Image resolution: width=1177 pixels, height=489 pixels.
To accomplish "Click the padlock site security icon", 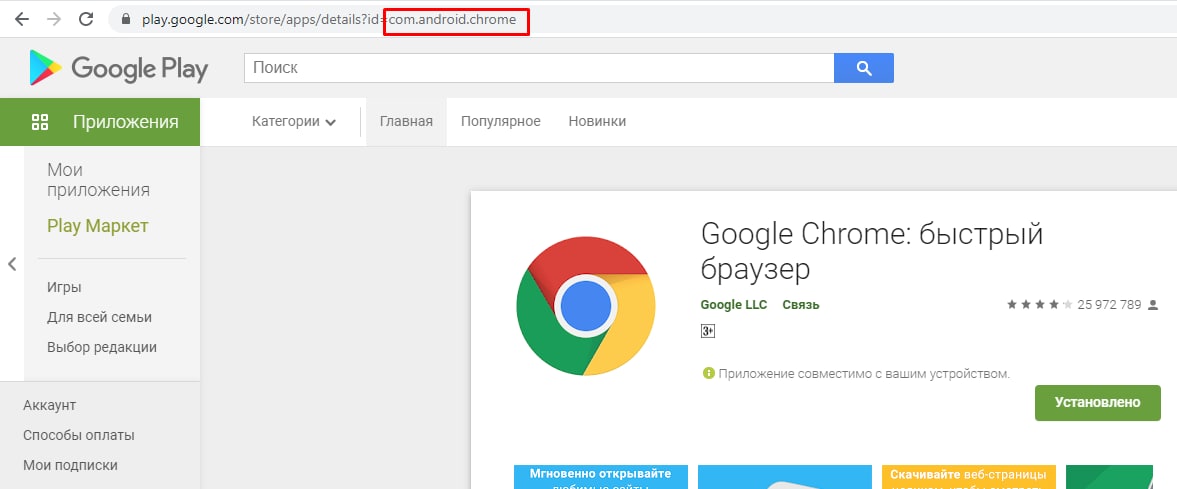I will click(x=125, y=20).
